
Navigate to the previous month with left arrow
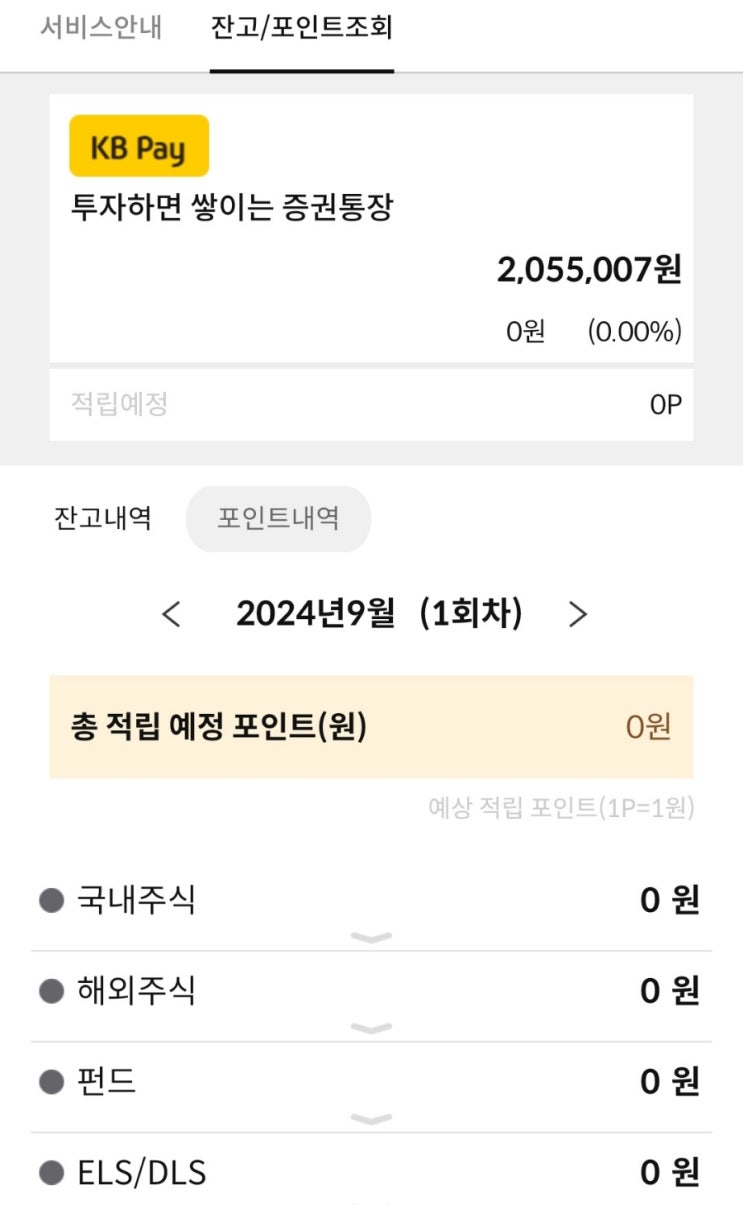coord(172,614)
